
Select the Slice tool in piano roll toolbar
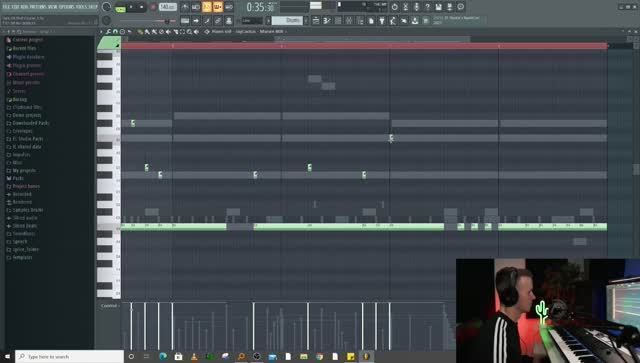tap(176, 31)
